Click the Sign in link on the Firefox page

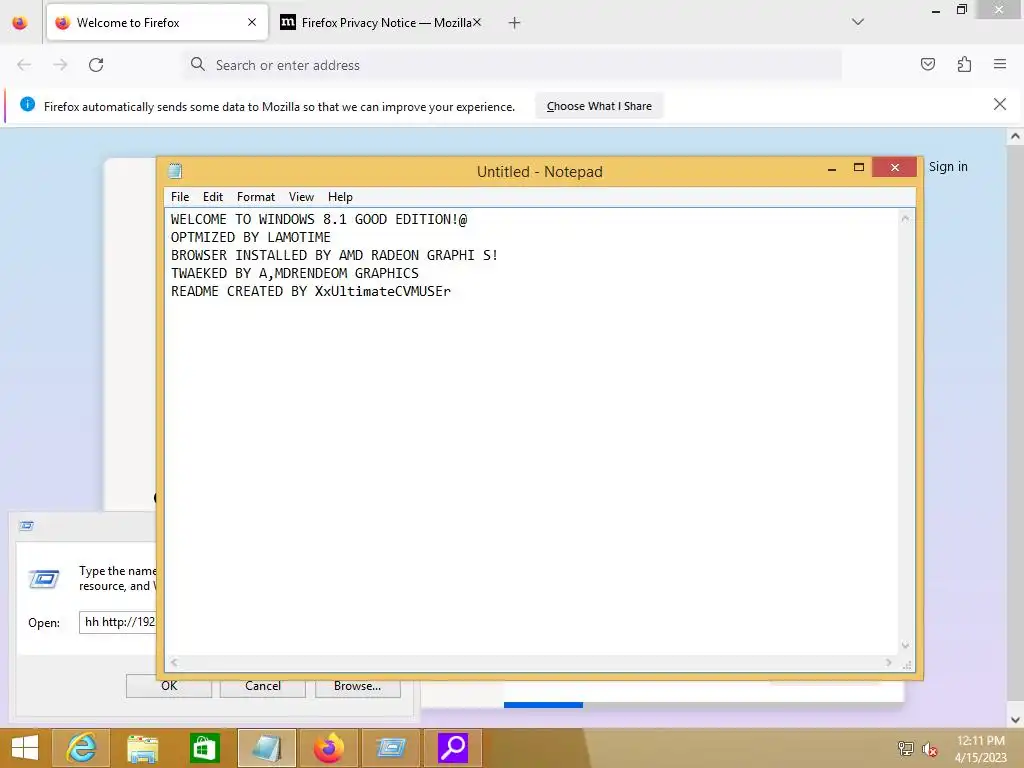[x=948, y=167]
